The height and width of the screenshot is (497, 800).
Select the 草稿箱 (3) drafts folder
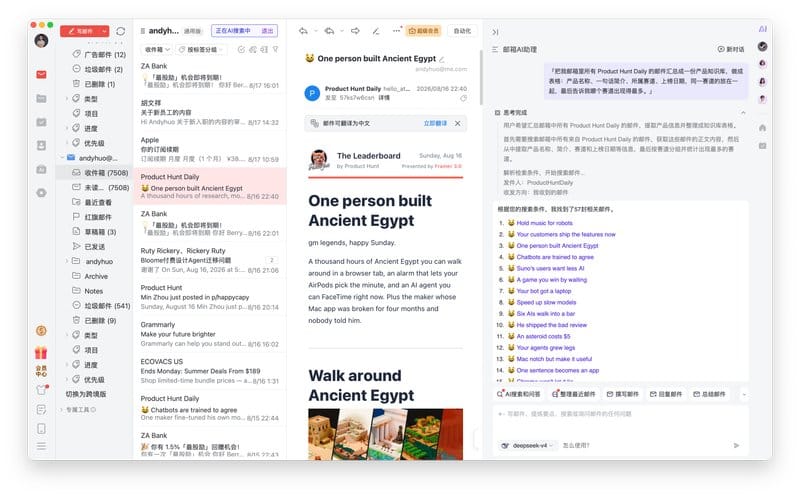[x=95, y=232]
